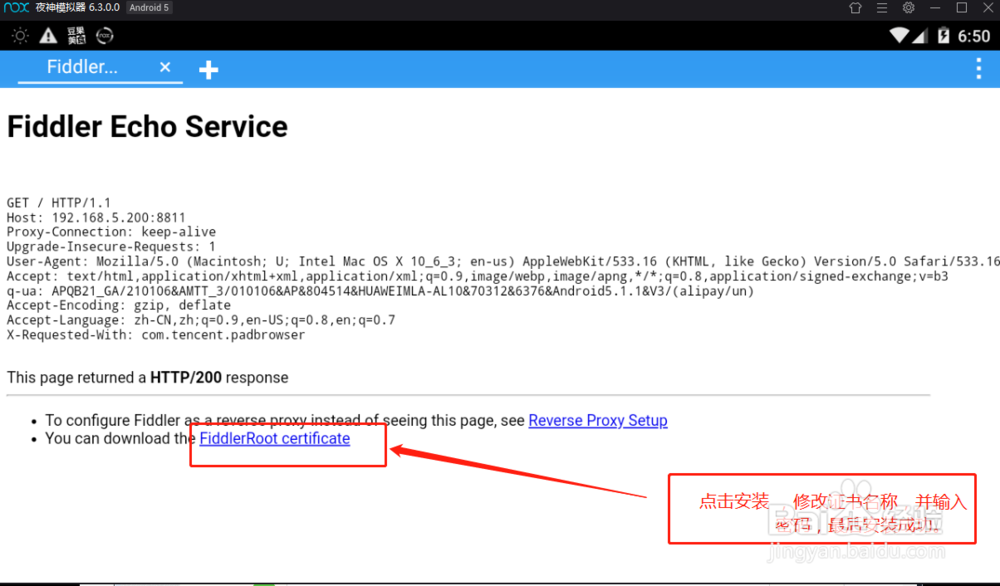The height and width of the screenshot is (586, 1000).
Task: Open the Nox skin/theme shirt icon
Action: tap(855, 8)
